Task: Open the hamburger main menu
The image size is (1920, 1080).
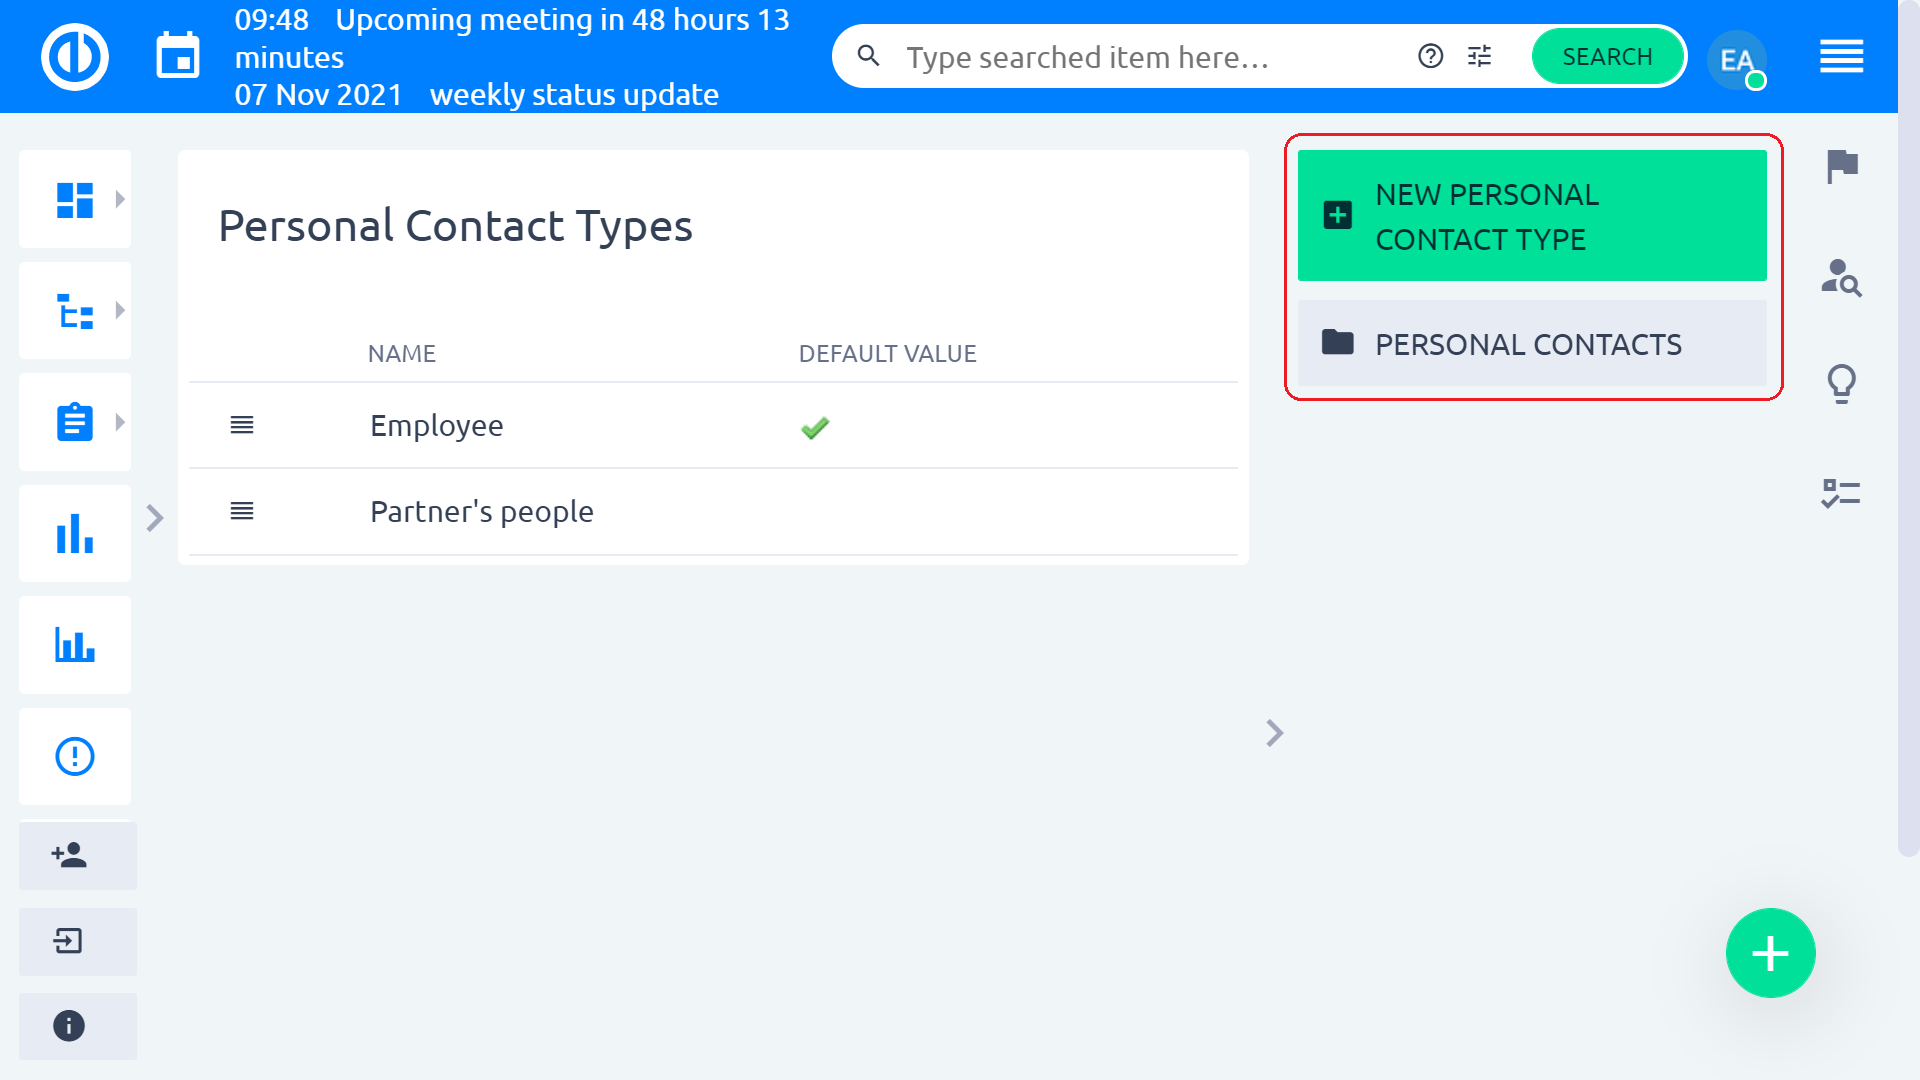Action: click(x=1841, y=56)
